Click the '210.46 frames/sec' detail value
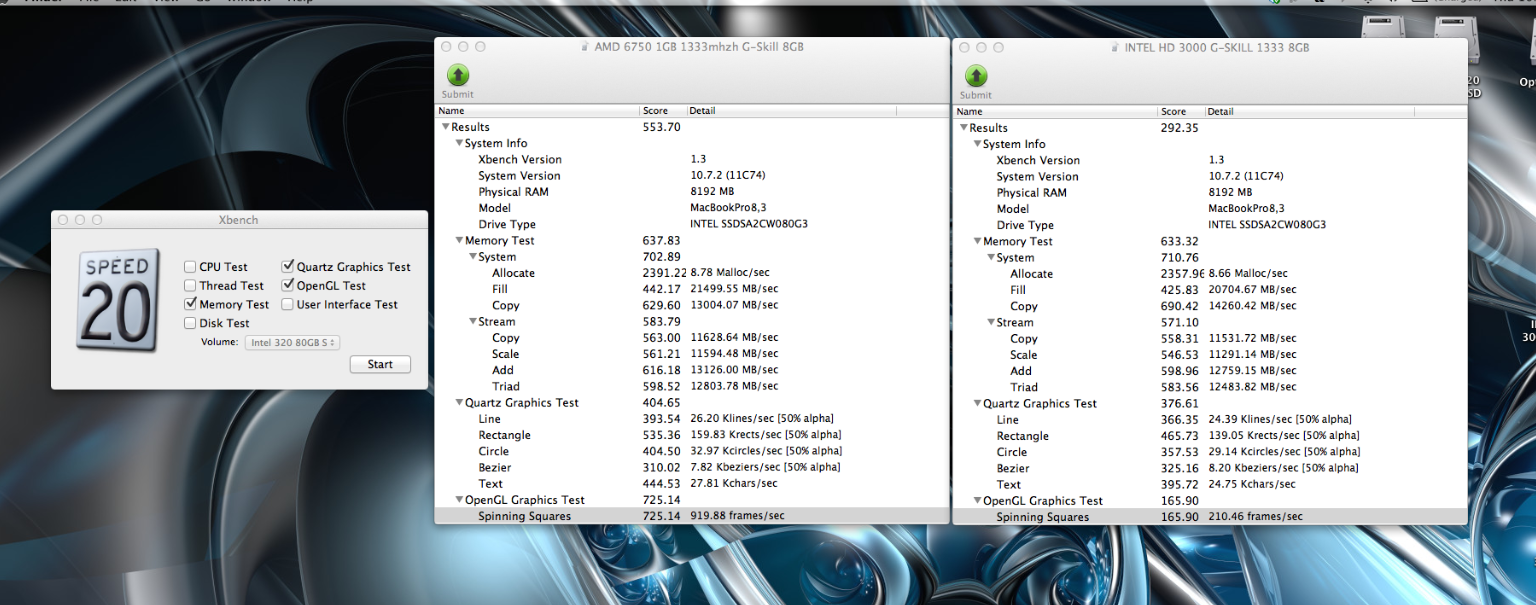1536x605 pixels. pyautogui.click(x=1255, y=517)
